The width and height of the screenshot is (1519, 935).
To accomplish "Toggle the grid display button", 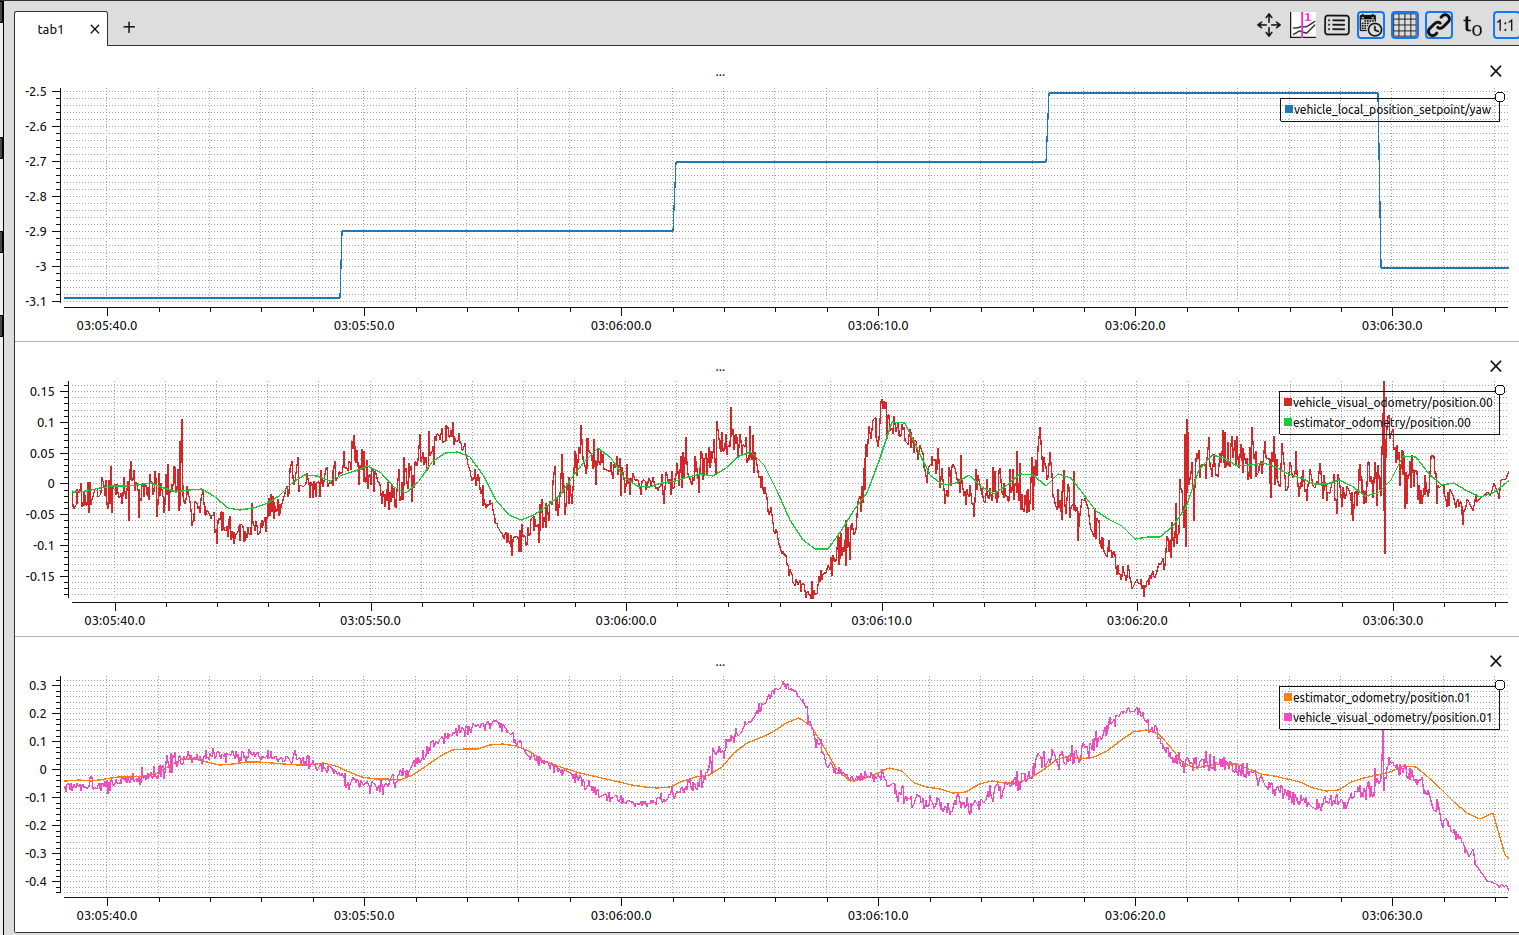I will coord(1405,26).
